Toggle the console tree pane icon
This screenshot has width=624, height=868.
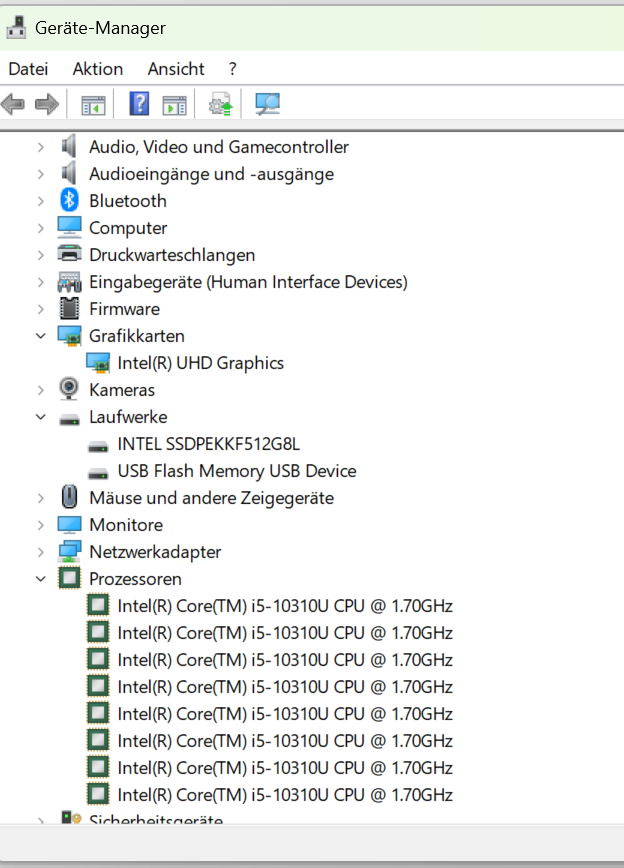point(92,105)
